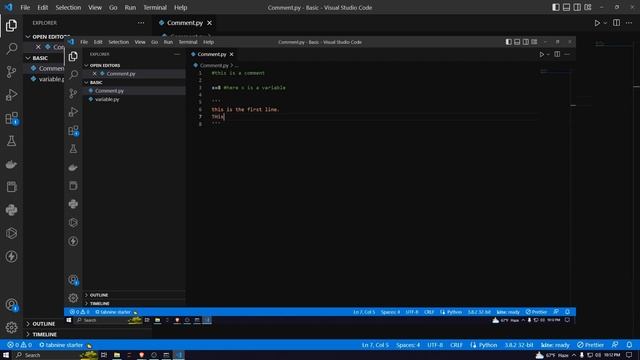The height and width of the screenshot is (360, 640).
Task: Run Python file using inner window play button
Action: [542, 54]
